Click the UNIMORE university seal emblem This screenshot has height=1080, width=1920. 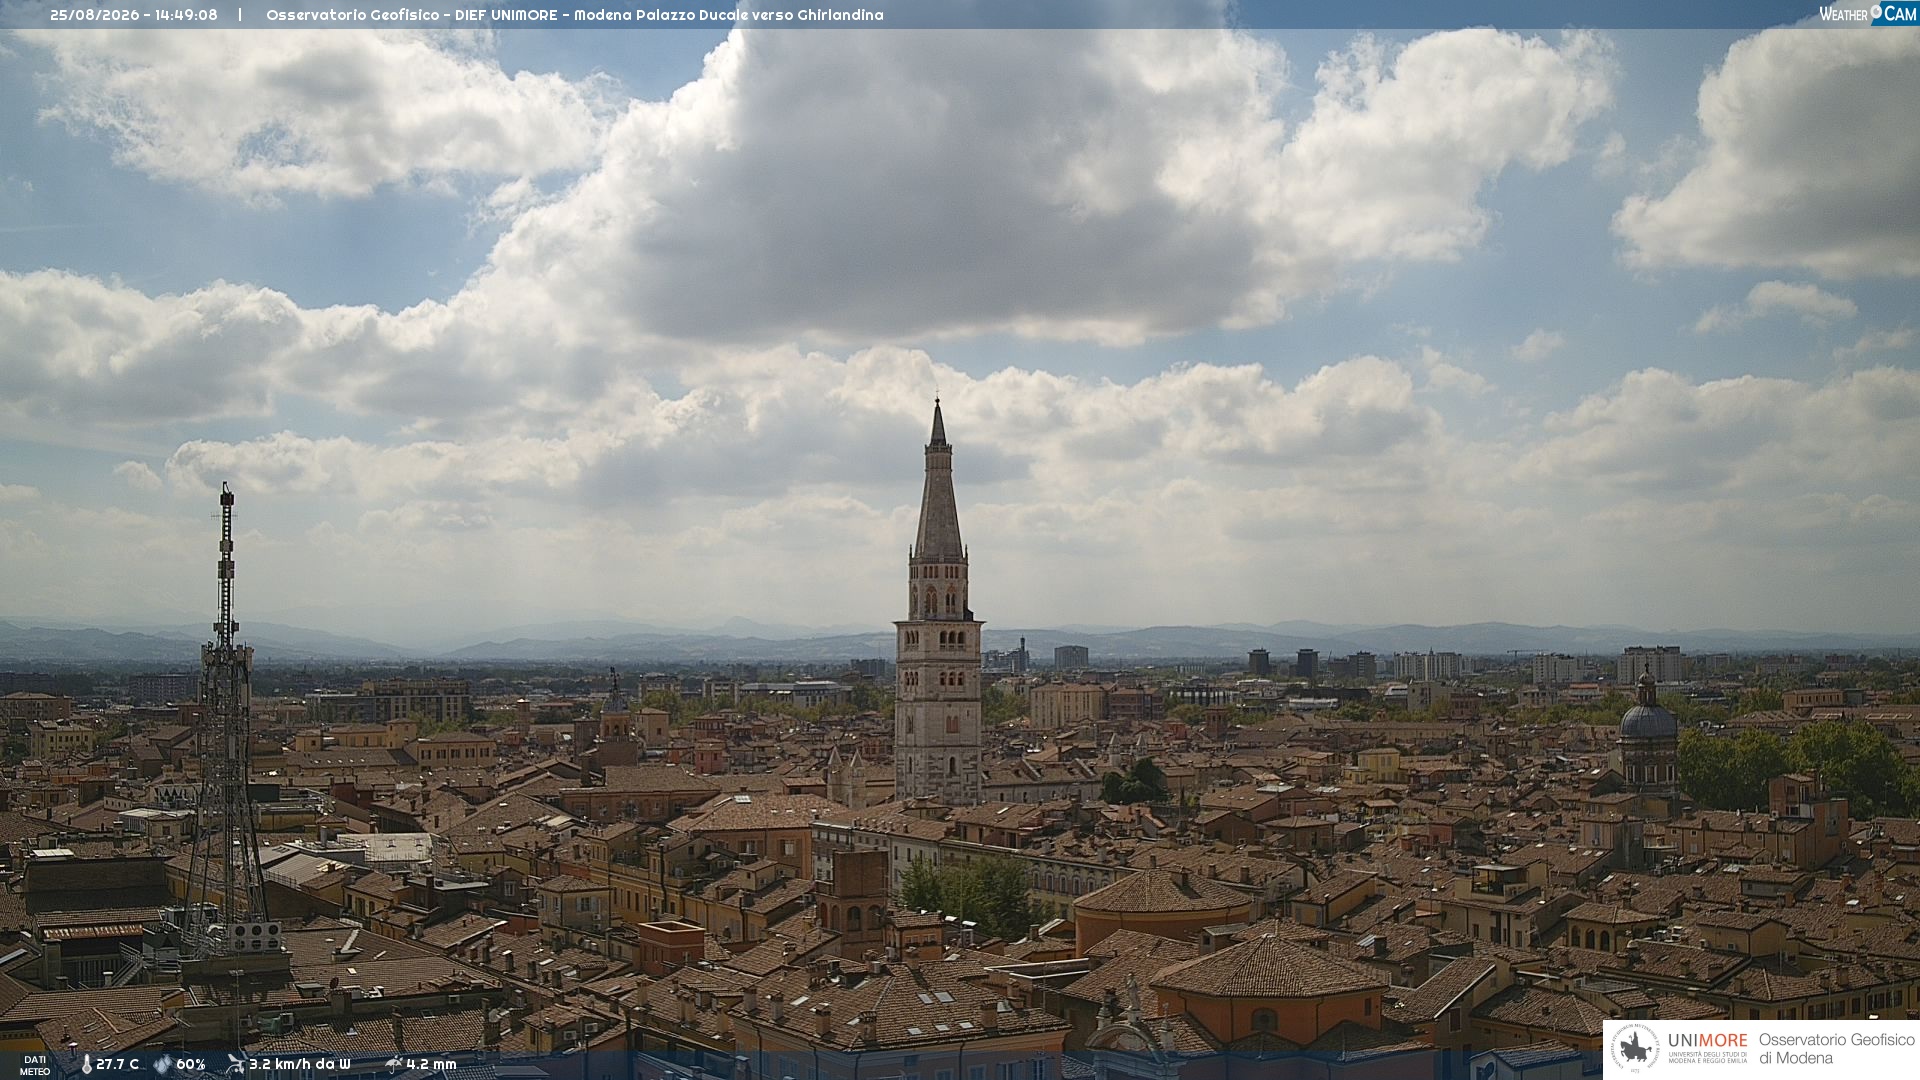pyautogui.click(x=1636, y=1048)
